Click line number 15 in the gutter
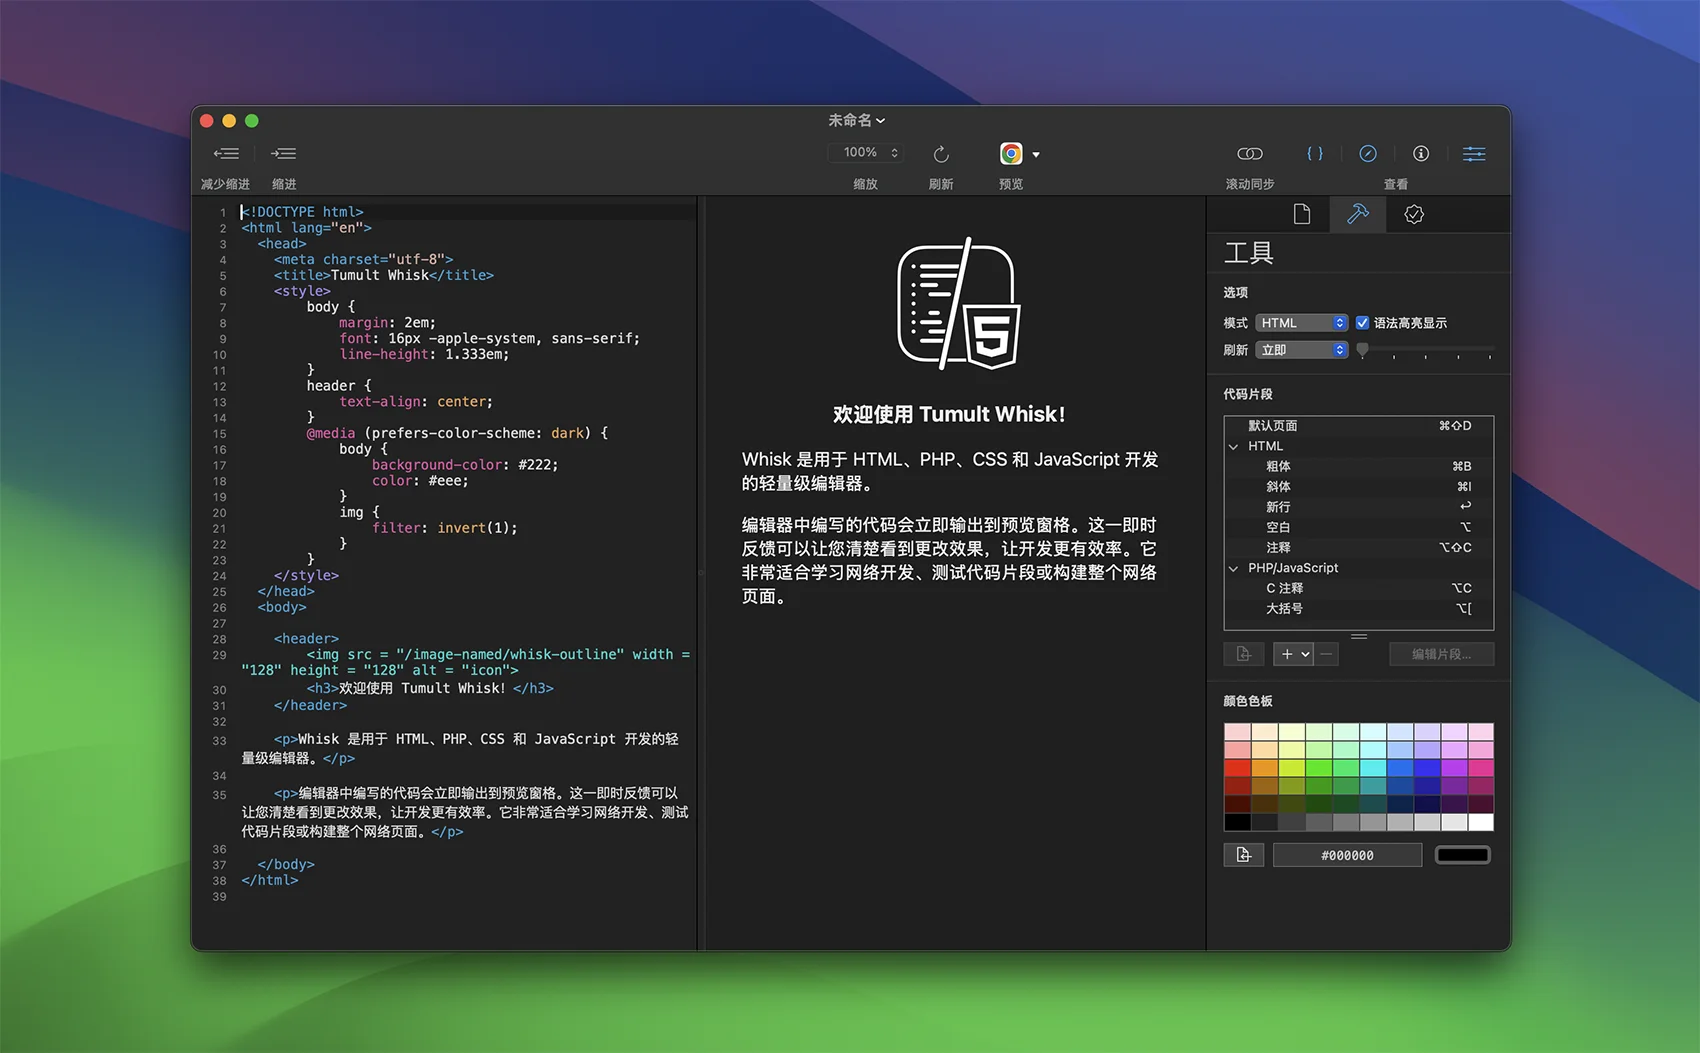 click(x=219, y=434)
